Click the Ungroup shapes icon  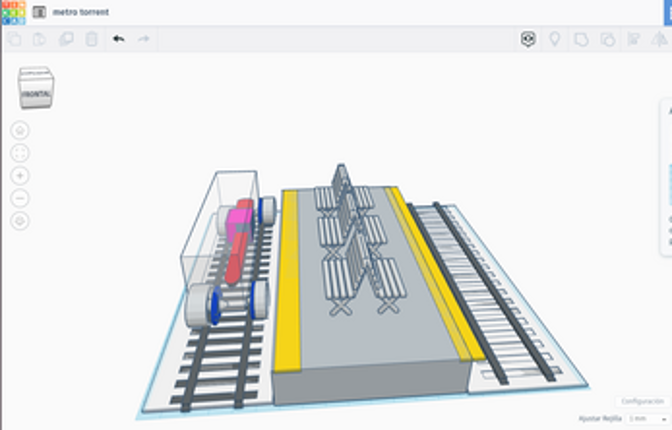click(x=607, y=39)
